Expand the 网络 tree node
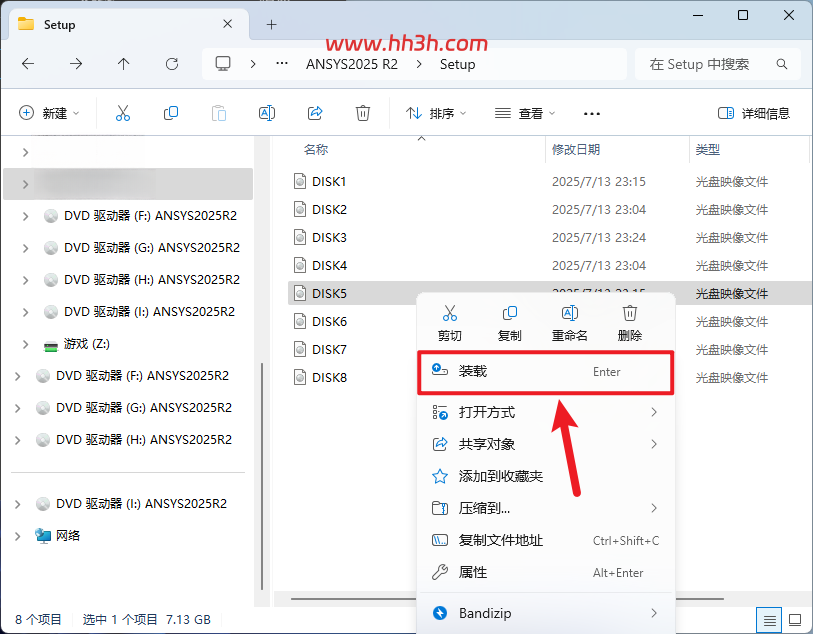Screen dimensions: 813x634 17,536
